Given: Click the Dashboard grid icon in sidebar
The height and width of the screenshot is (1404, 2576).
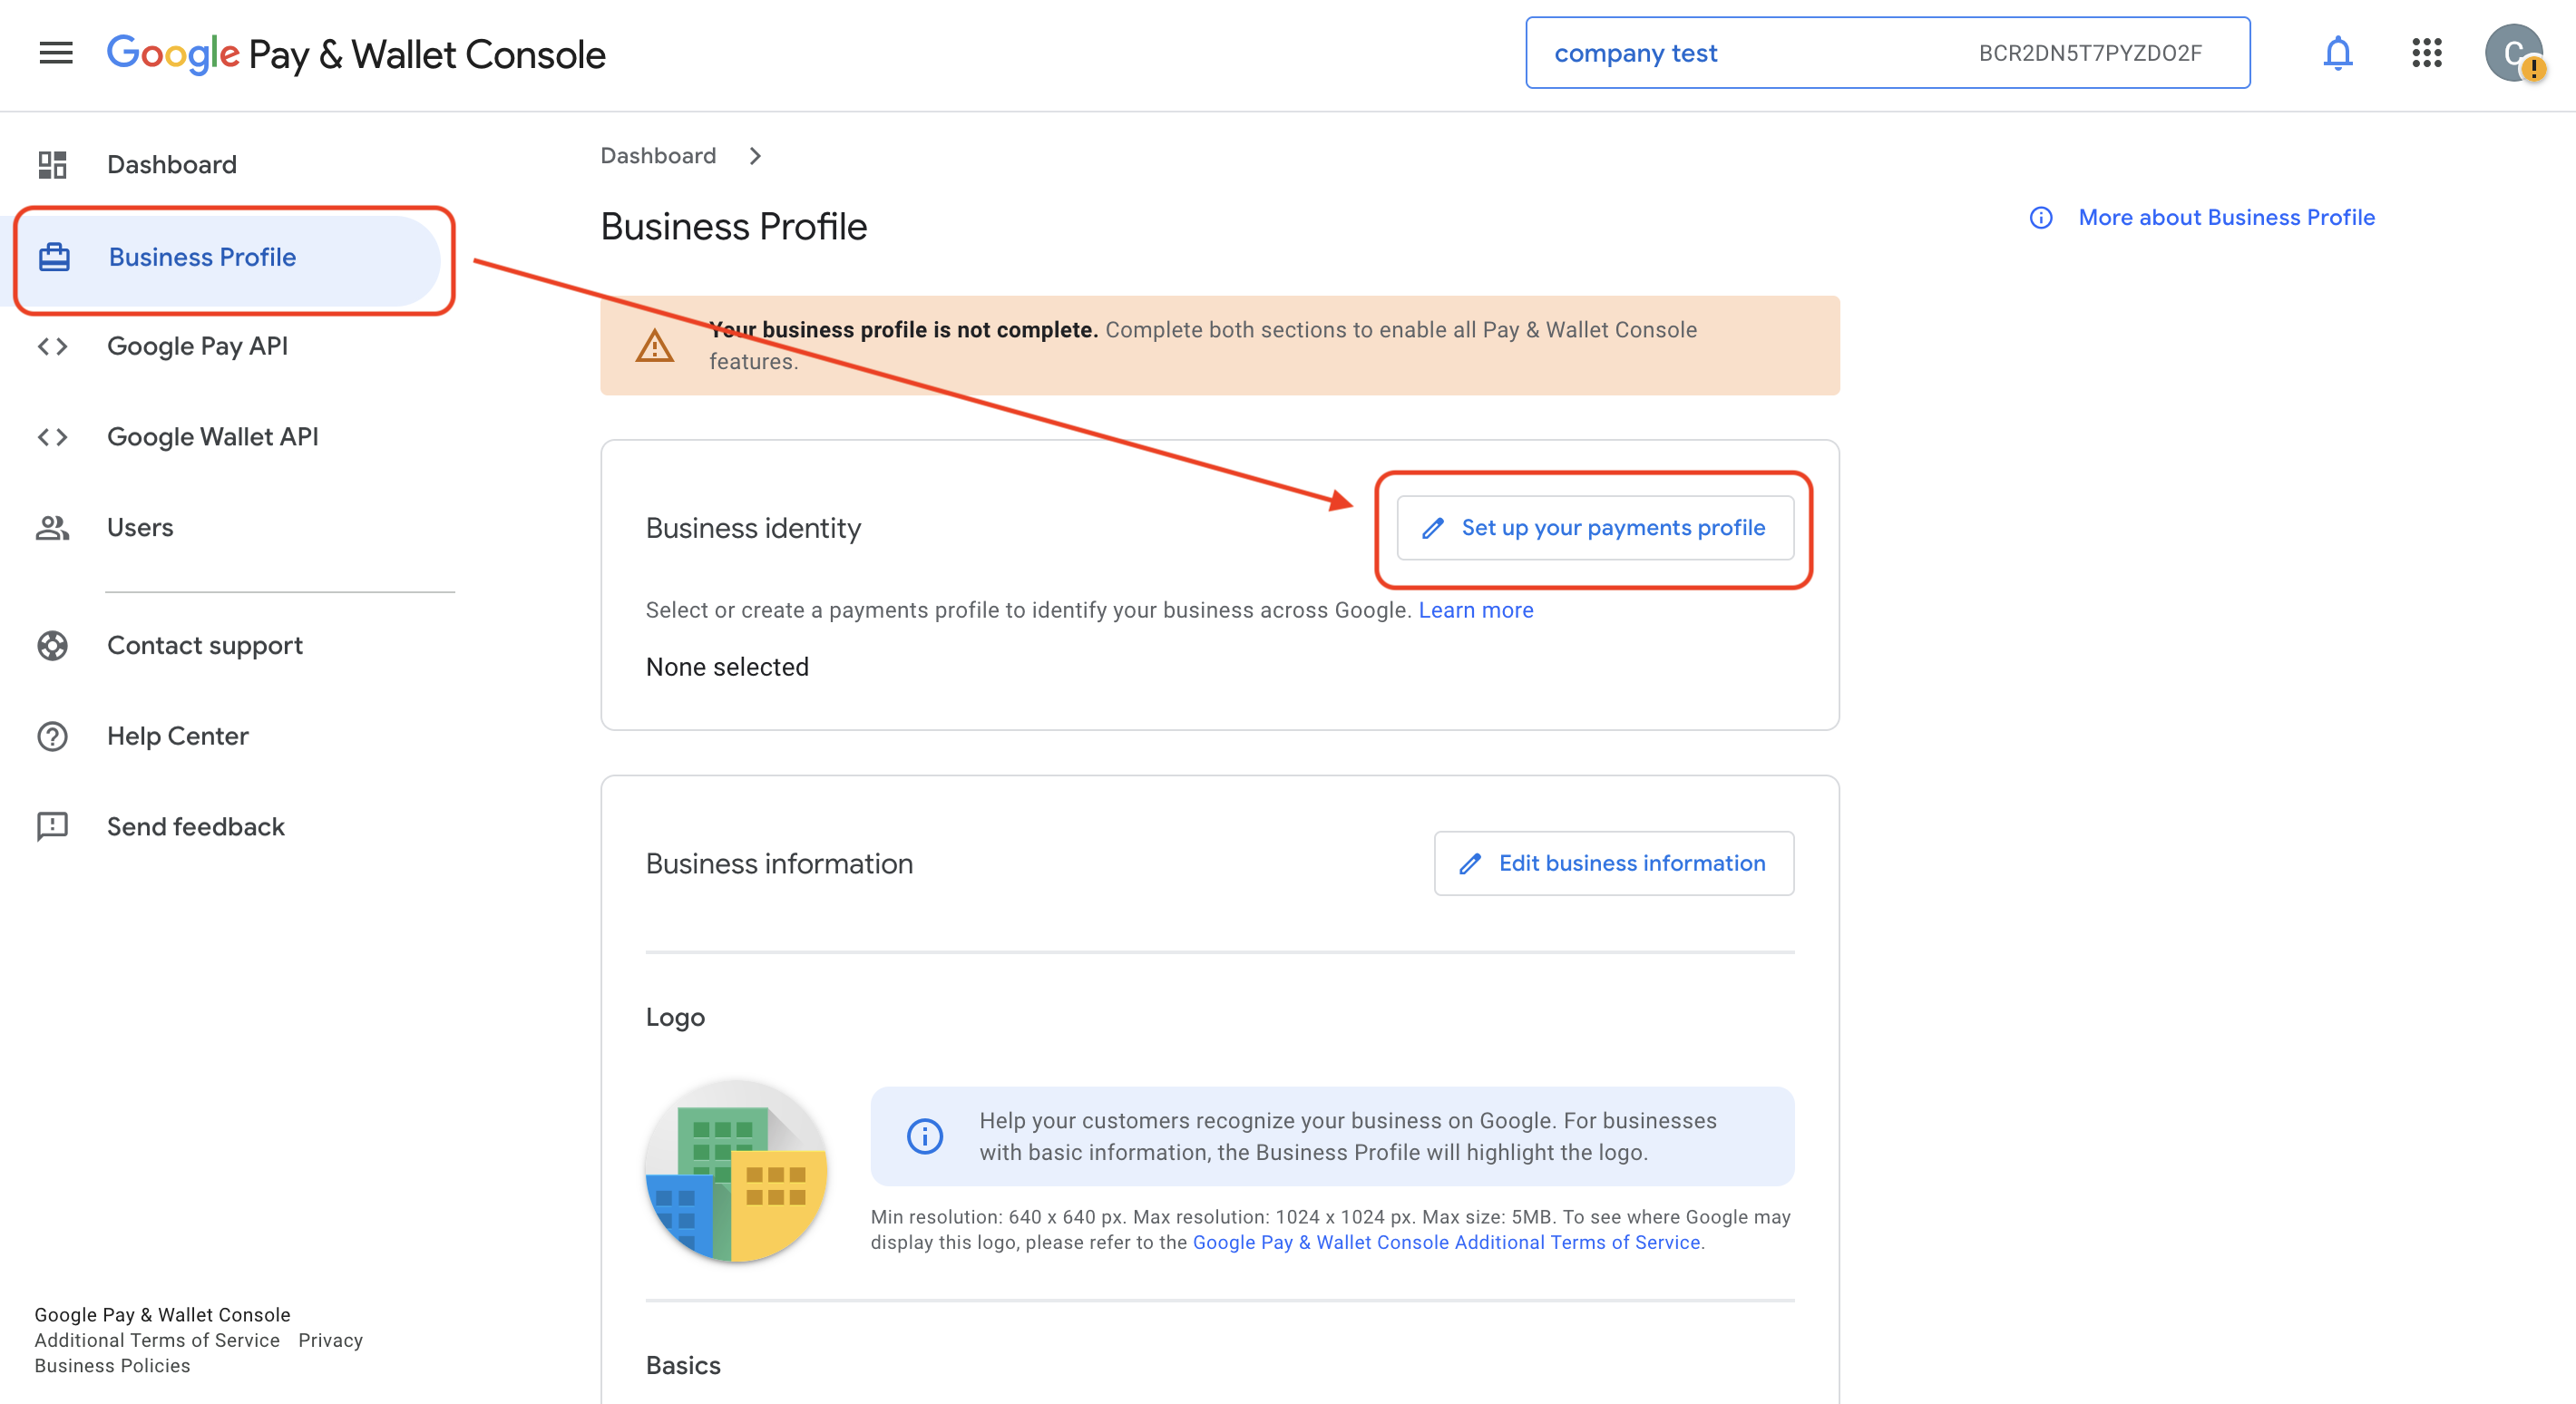Looking at the screenshot, I should [52, 164].
